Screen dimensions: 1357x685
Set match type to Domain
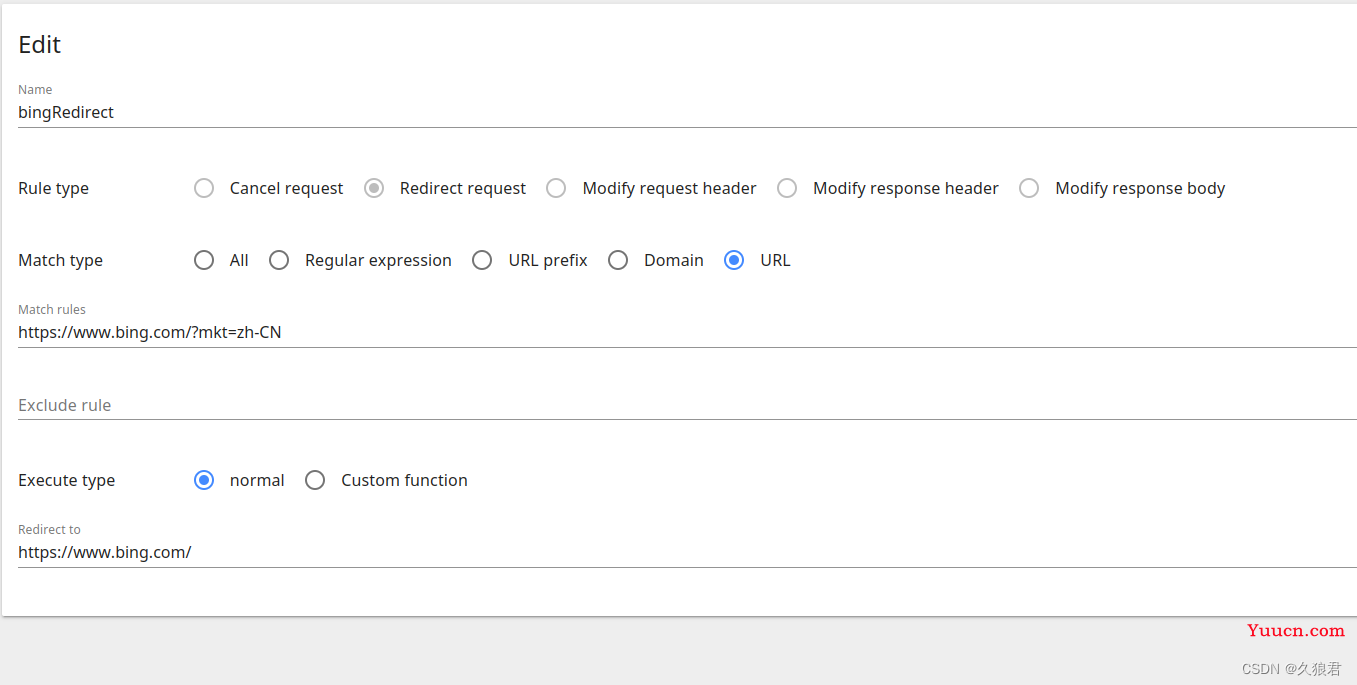coord(618,260)
